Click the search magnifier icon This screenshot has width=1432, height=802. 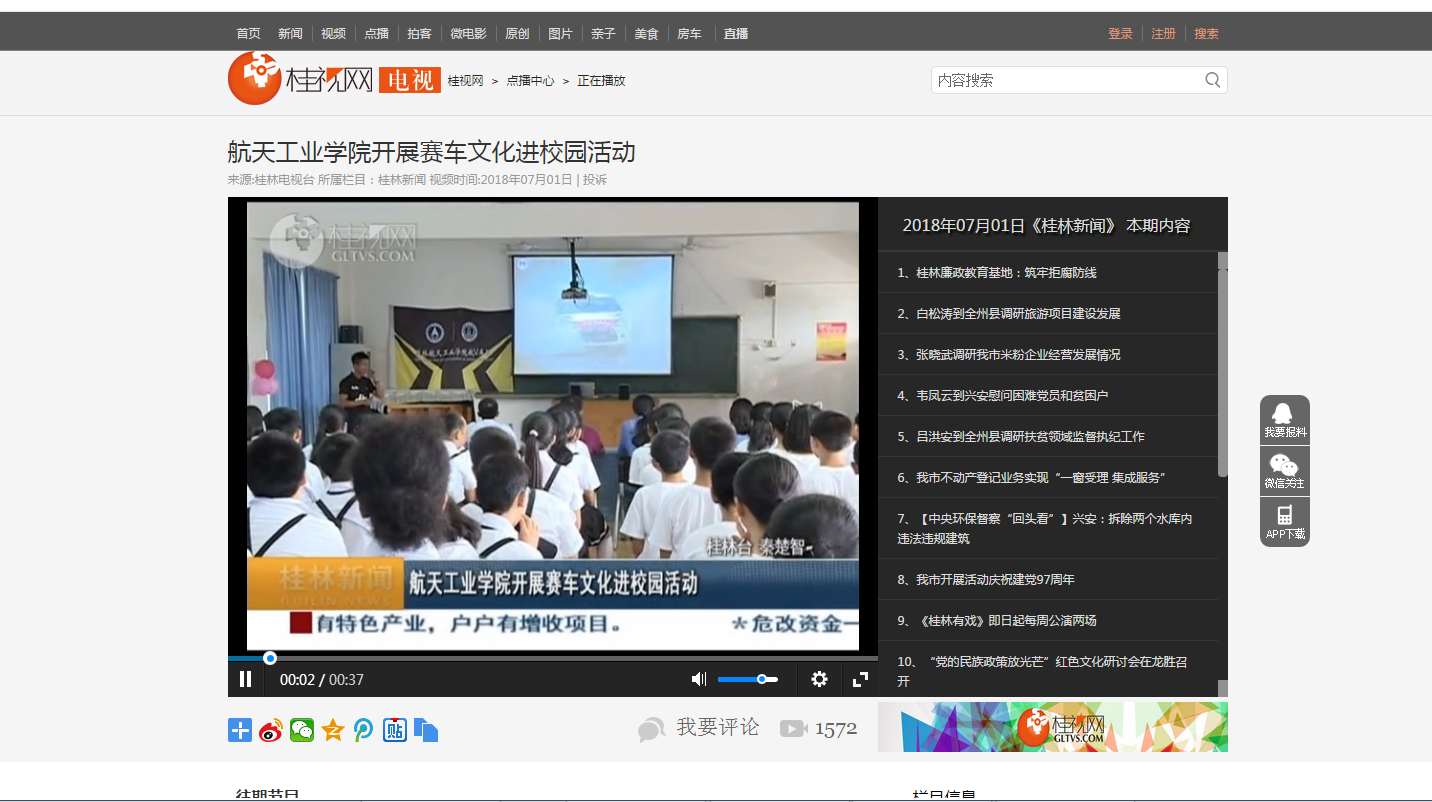coord(1212,80)
